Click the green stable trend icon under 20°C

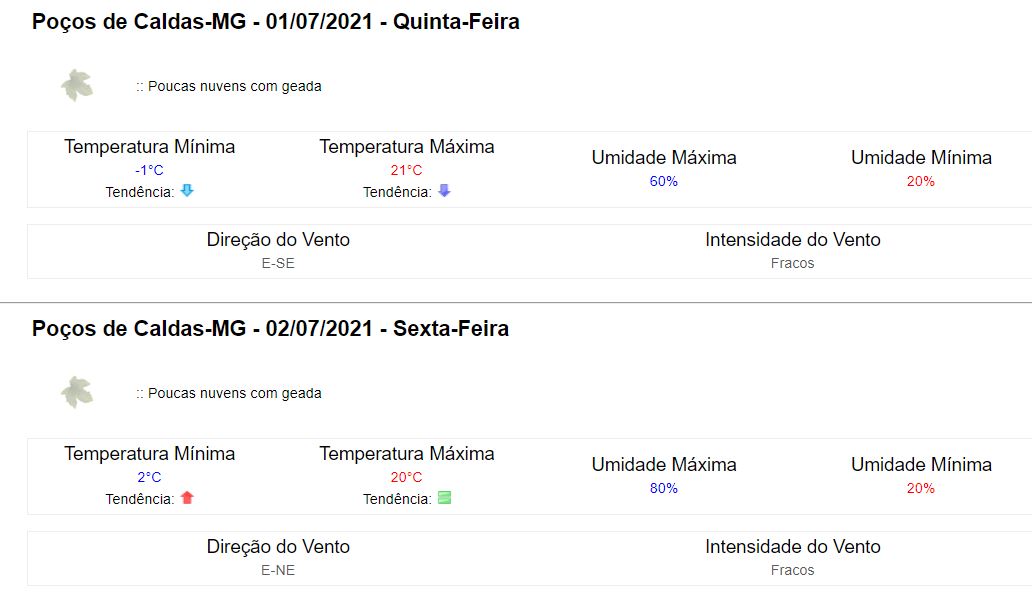[444, 498]
